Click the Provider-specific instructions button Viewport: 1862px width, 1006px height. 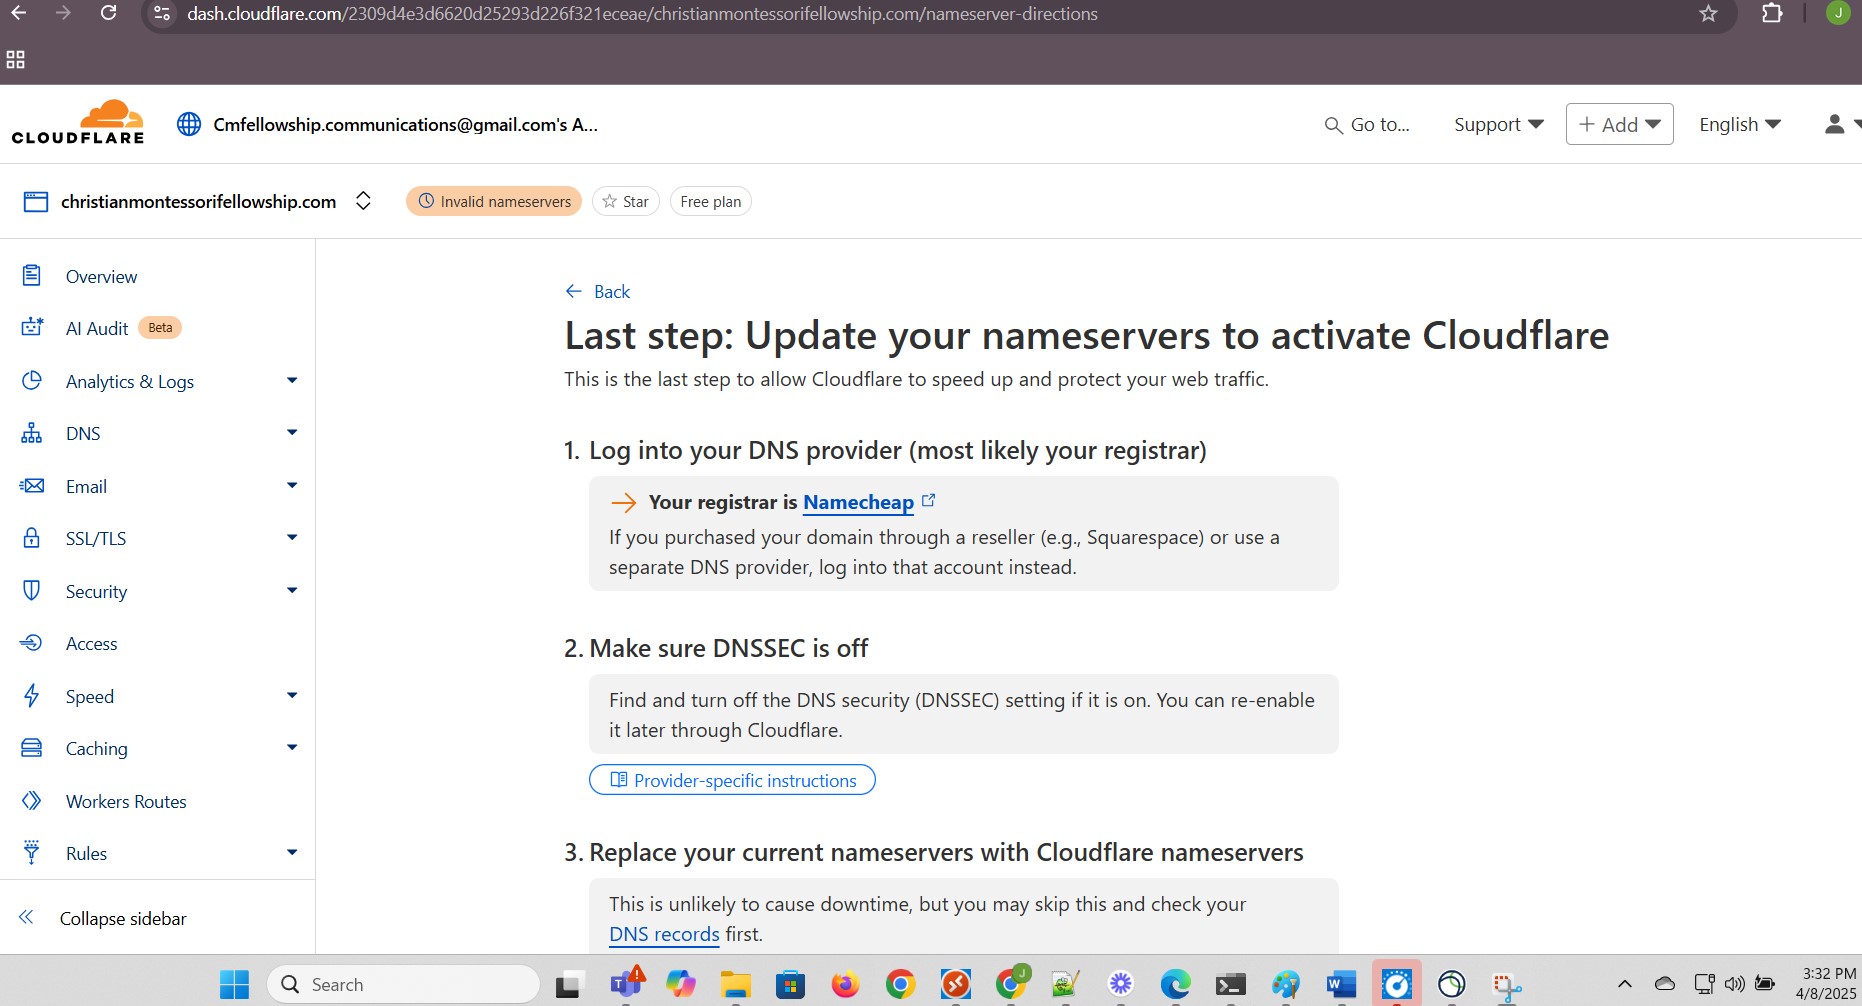point(732,780)
